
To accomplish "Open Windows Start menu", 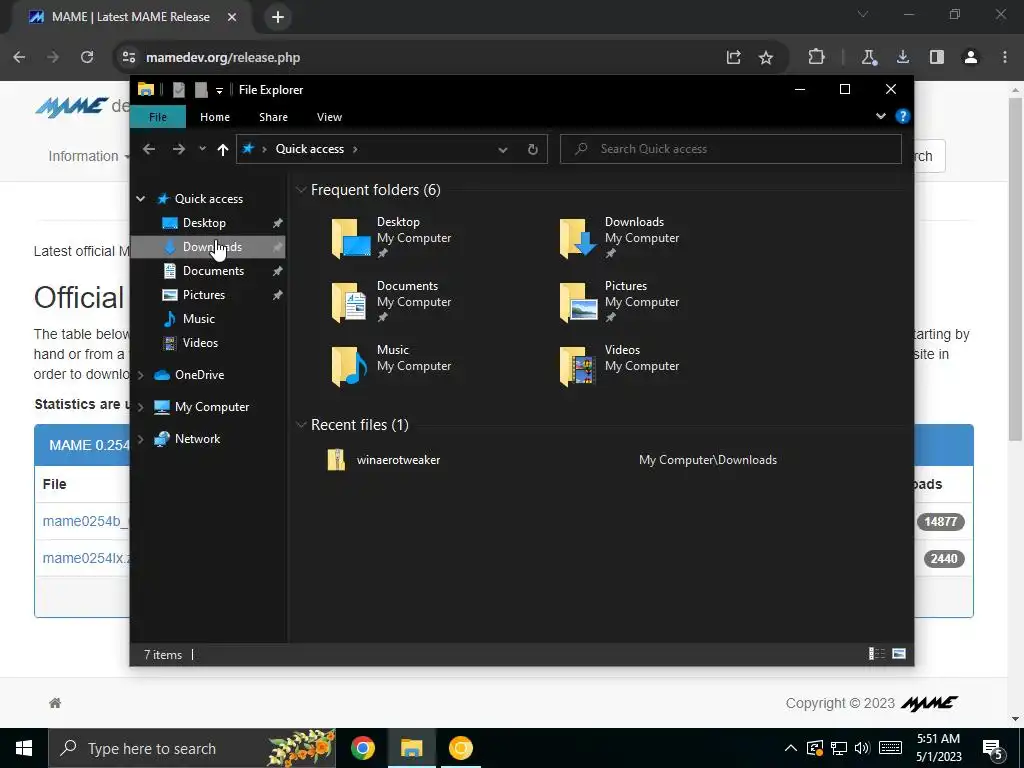I will click(x=24, y=748).
